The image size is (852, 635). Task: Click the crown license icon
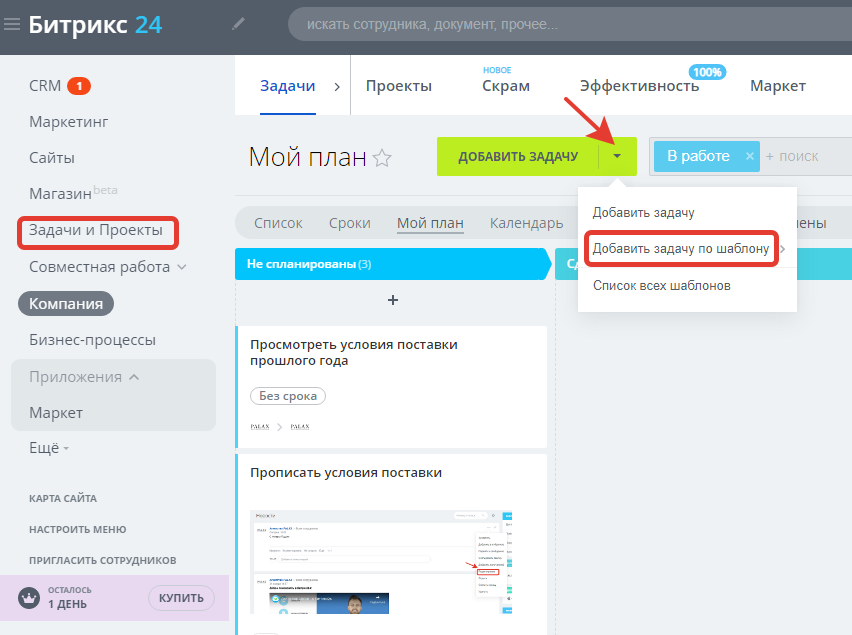[x=28, y=598]
